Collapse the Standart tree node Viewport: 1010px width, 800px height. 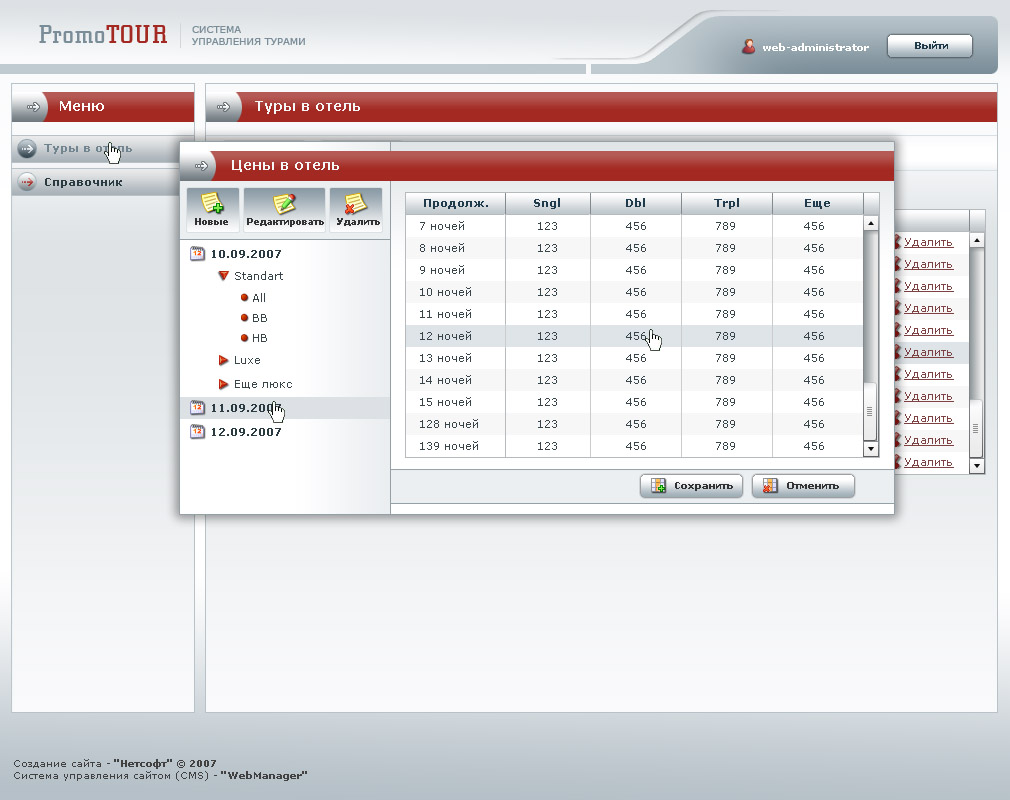(x=224, y=276)
